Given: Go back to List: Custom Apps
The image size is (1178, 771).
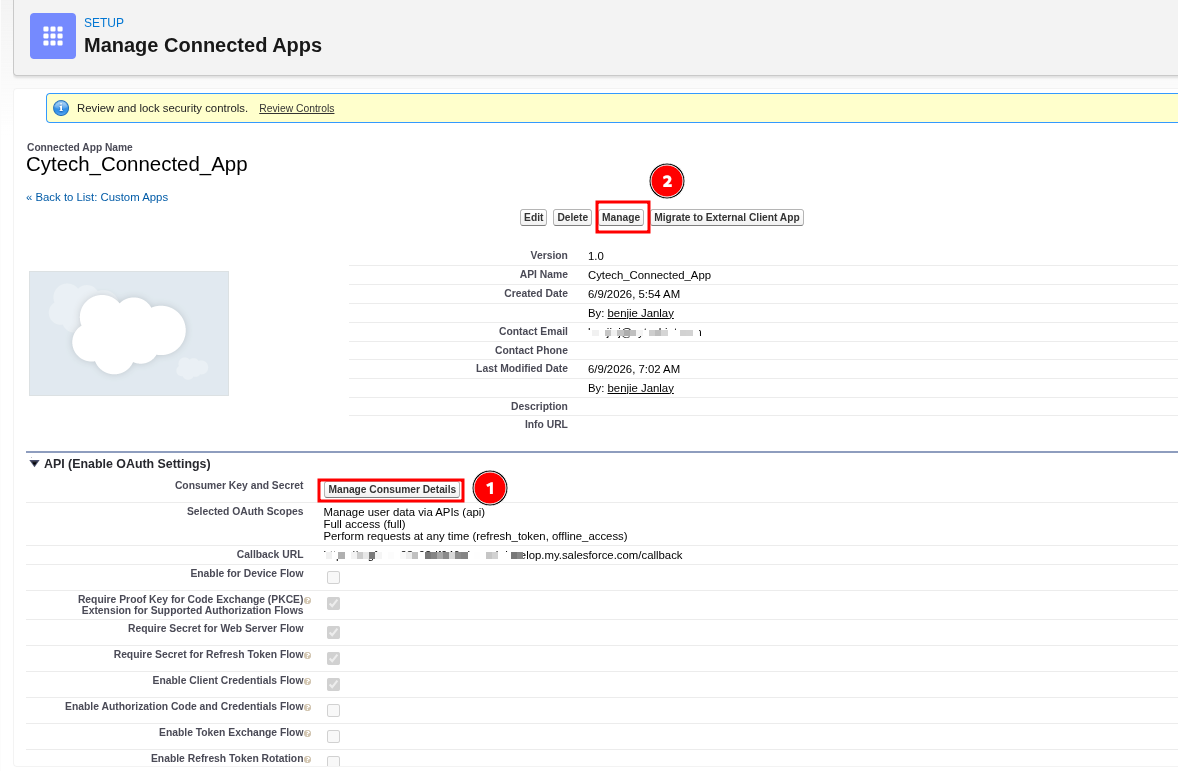Looking at the screenshot, I should tap(97, 197).
